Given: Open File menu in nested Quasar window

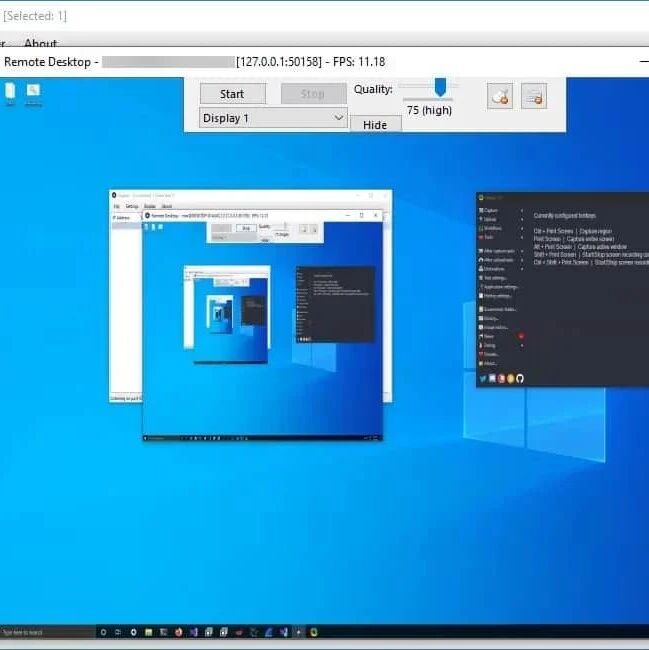Looking at the screenshot, I should click(116, 206).
